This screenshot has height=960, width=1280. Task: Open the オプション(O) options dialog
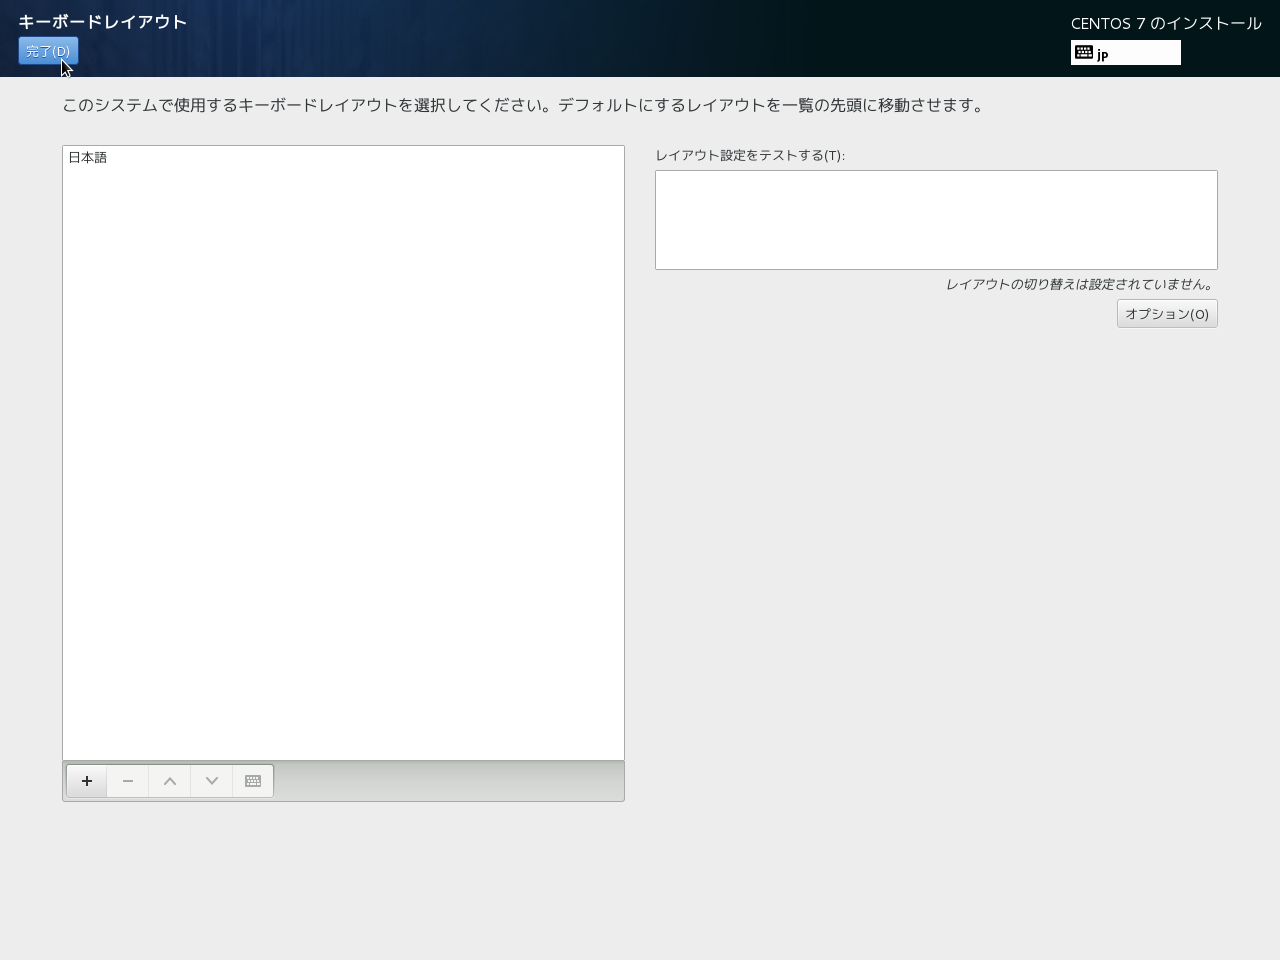pyautogui.click(x=1166, y=314)
